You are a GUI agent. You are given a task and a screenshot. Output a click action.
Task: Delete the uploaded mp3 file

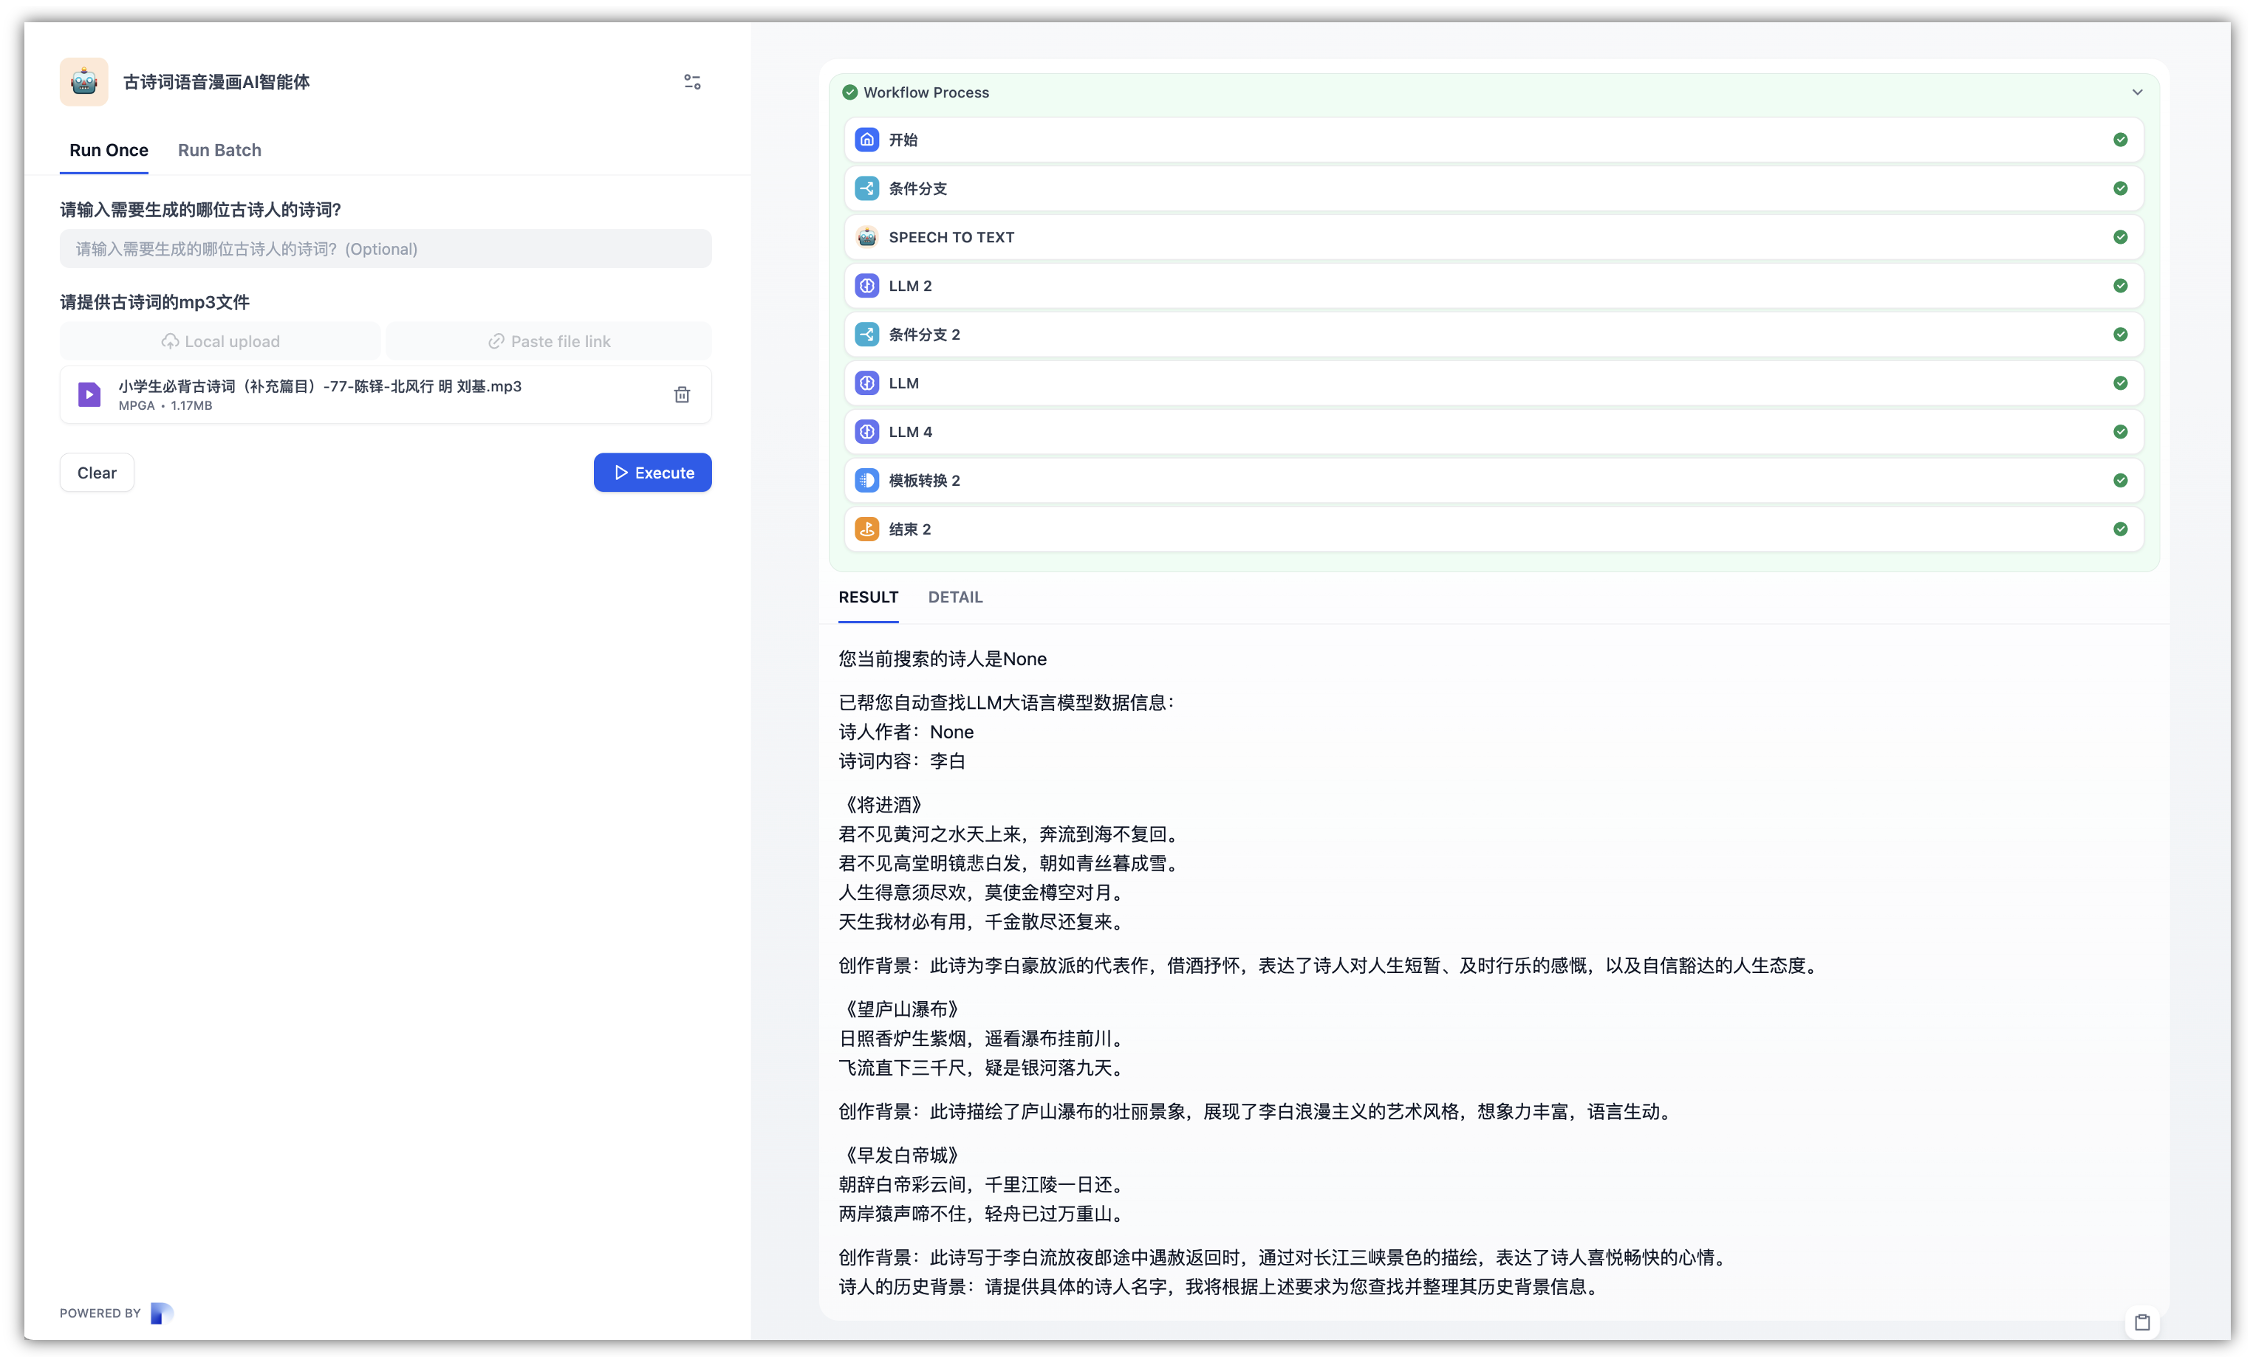tap(682, 395)
